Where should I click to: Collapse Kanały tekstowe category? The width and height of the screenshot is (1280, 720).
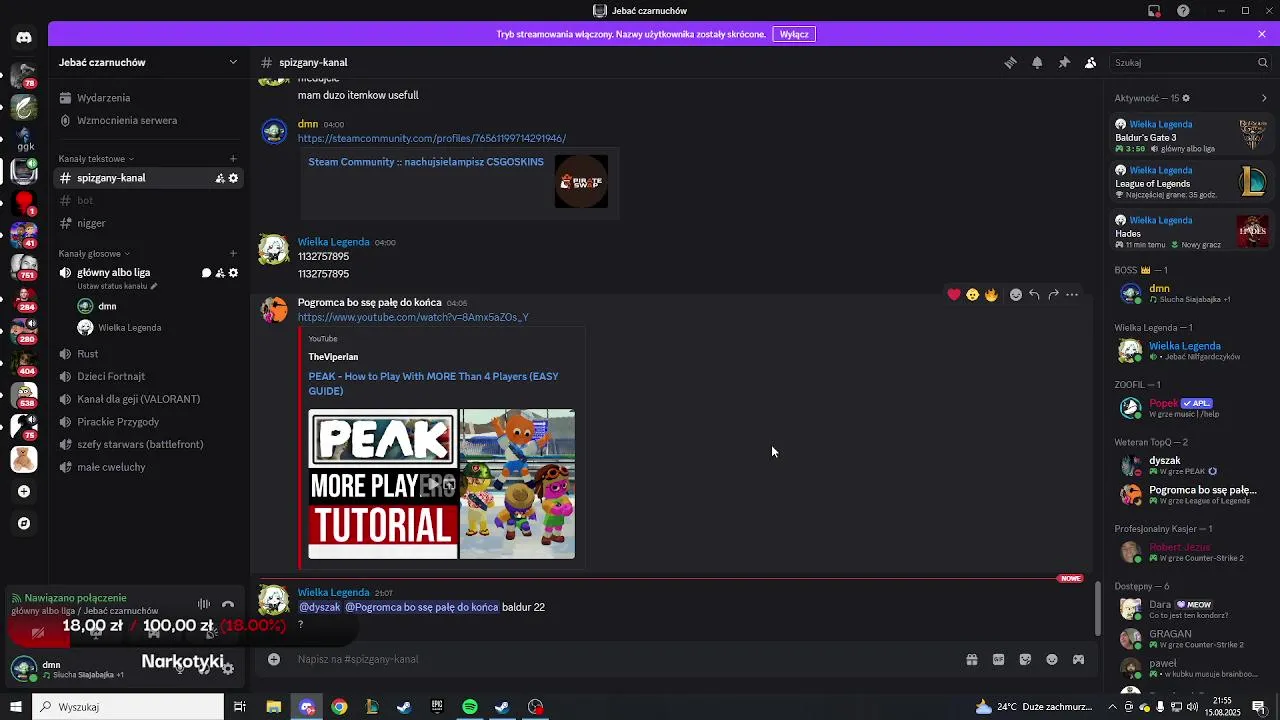pos(96,158)
